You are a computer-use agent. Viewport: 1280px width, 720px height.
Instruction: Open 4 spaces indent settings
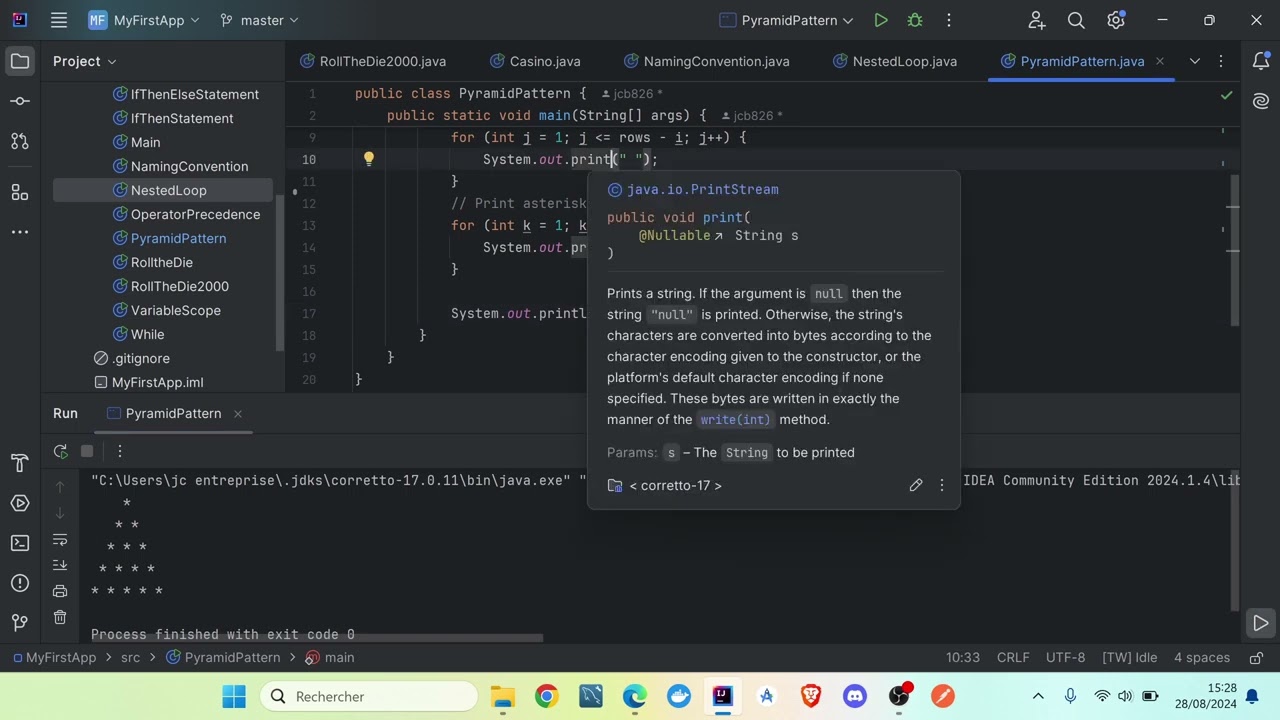tap(1202, 657)
